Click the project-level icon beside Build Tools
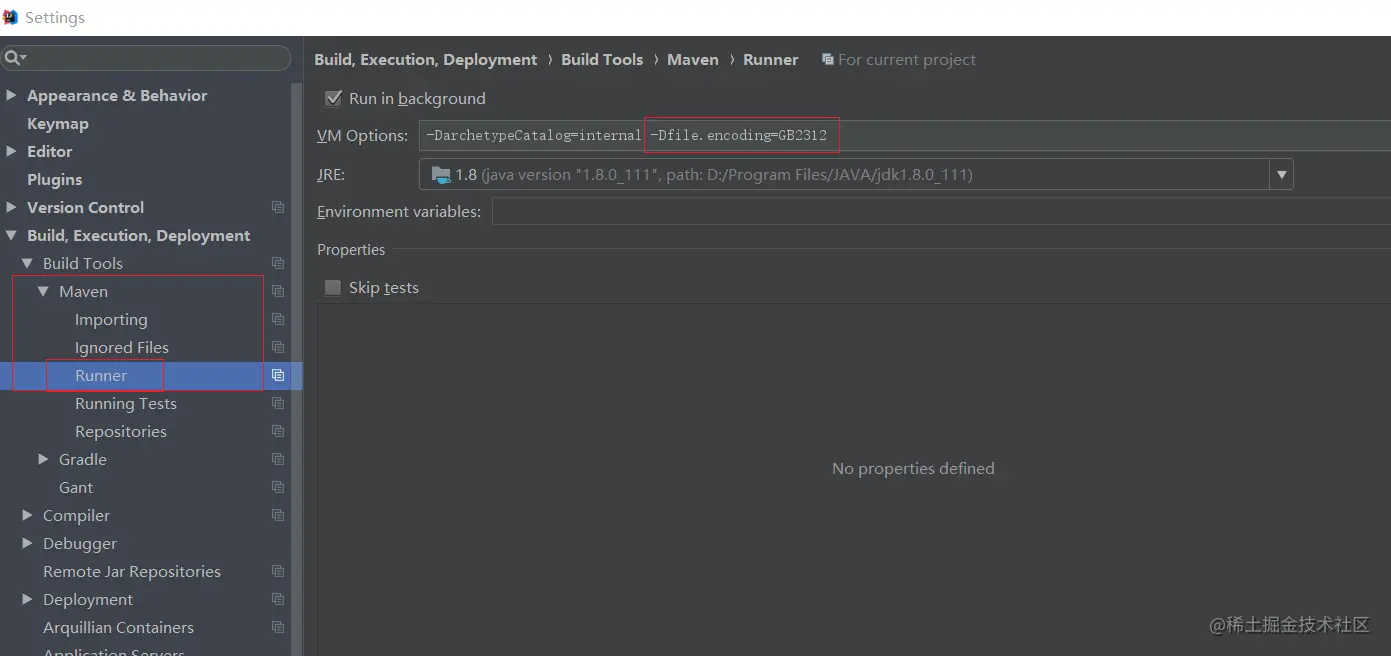This screenshot has width=1391, height=656. (x=278, y=263)
